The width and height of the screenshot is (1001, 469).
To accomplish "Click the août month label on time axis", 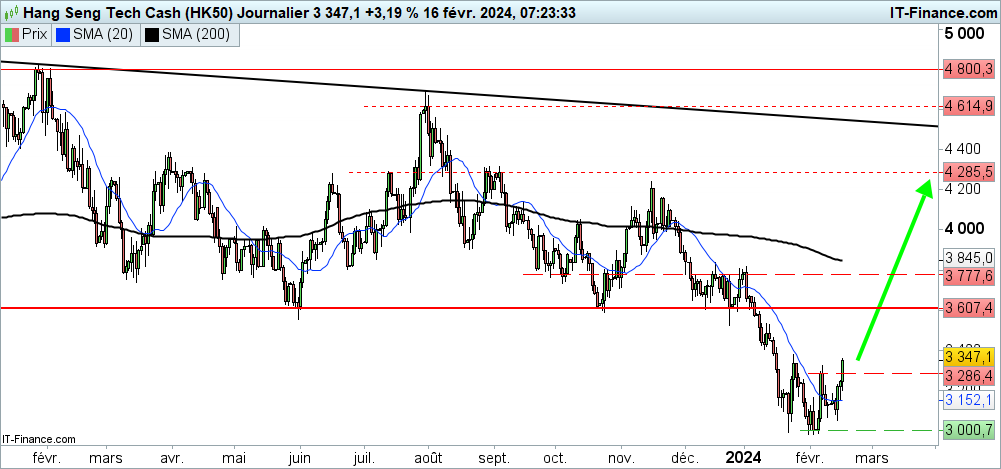I will [x=430, y=456].
